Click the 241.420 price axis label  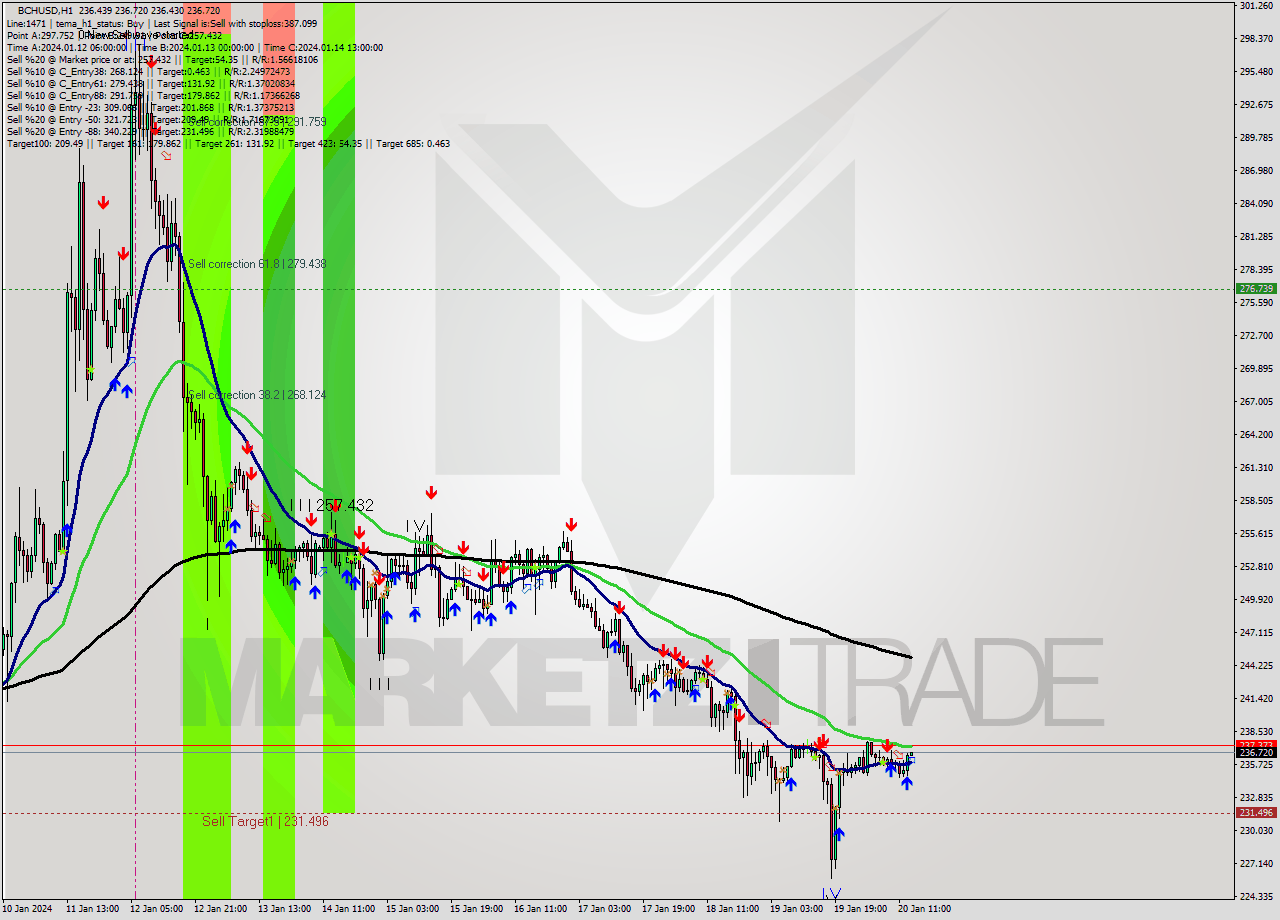coord(1256,699)
